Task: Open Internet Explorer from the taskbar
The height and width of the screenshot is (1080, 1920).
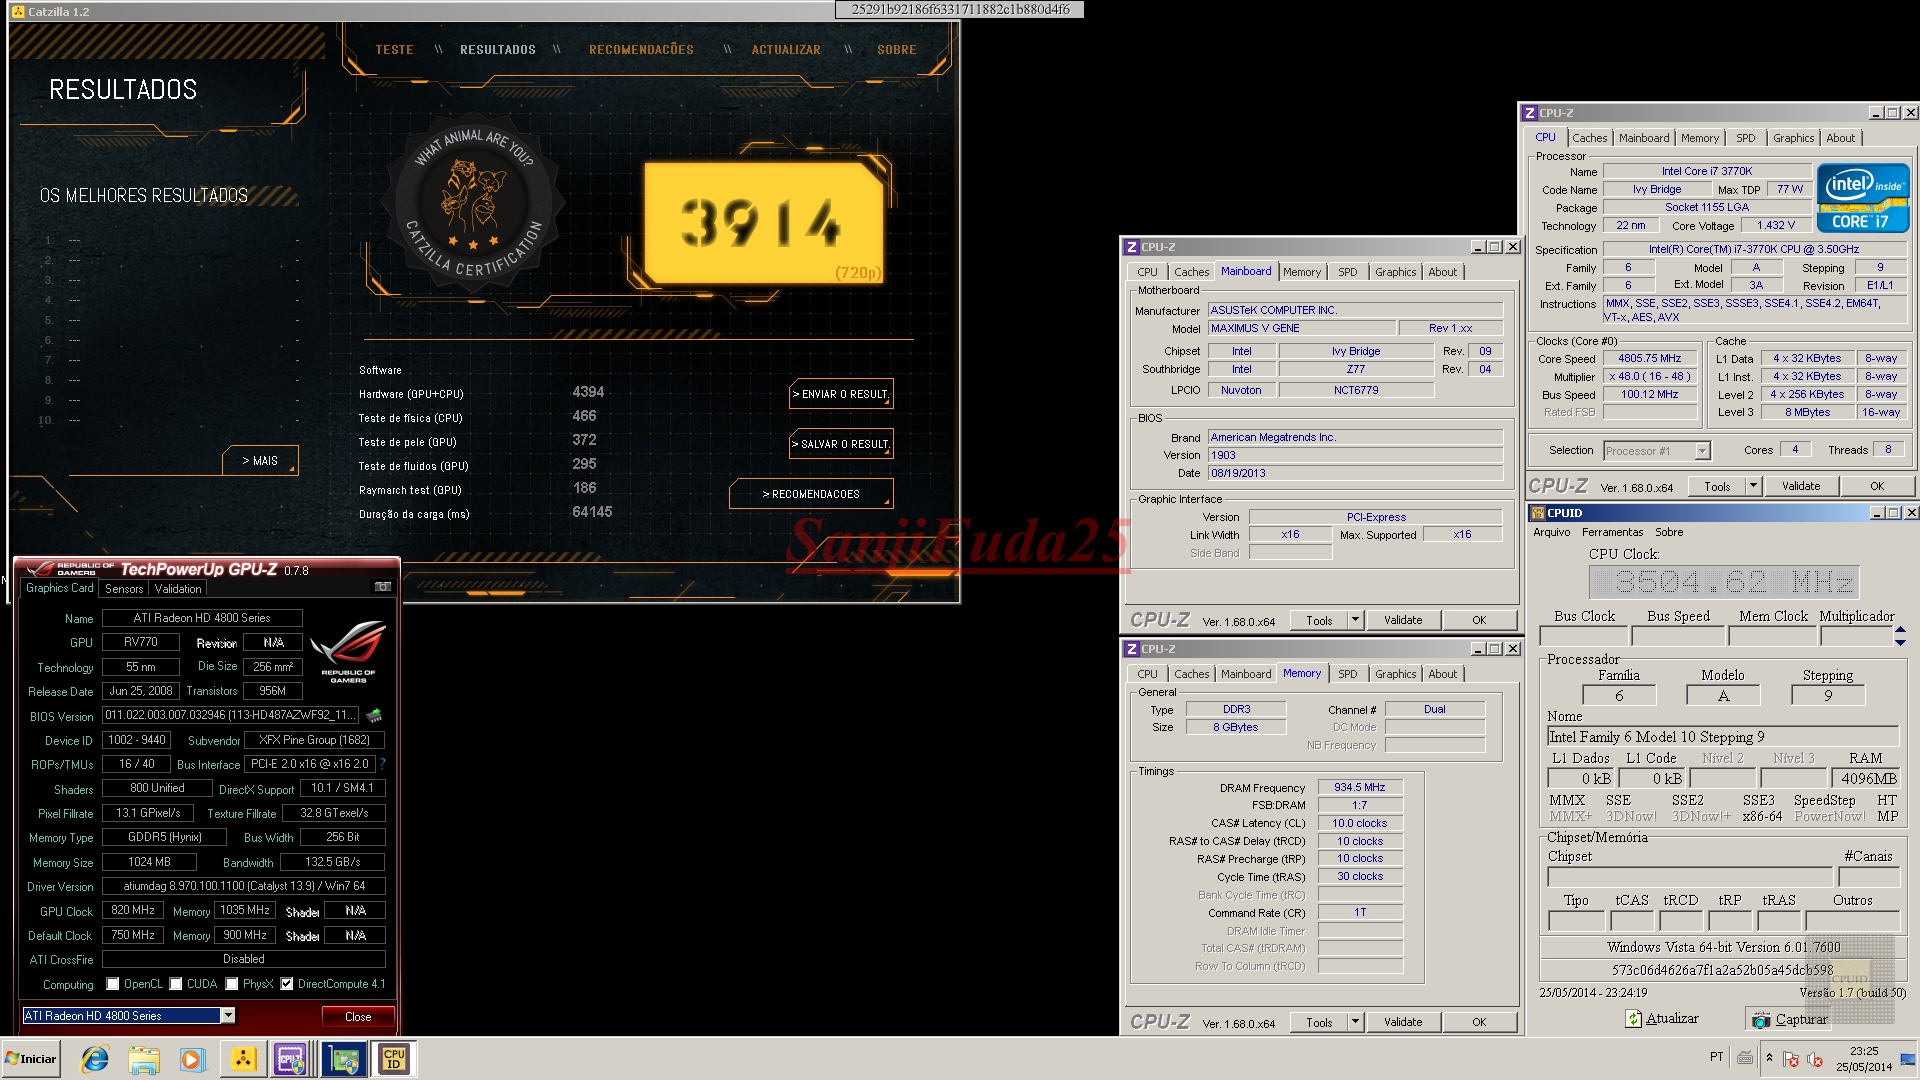Action: click(x=95, y=1059)
